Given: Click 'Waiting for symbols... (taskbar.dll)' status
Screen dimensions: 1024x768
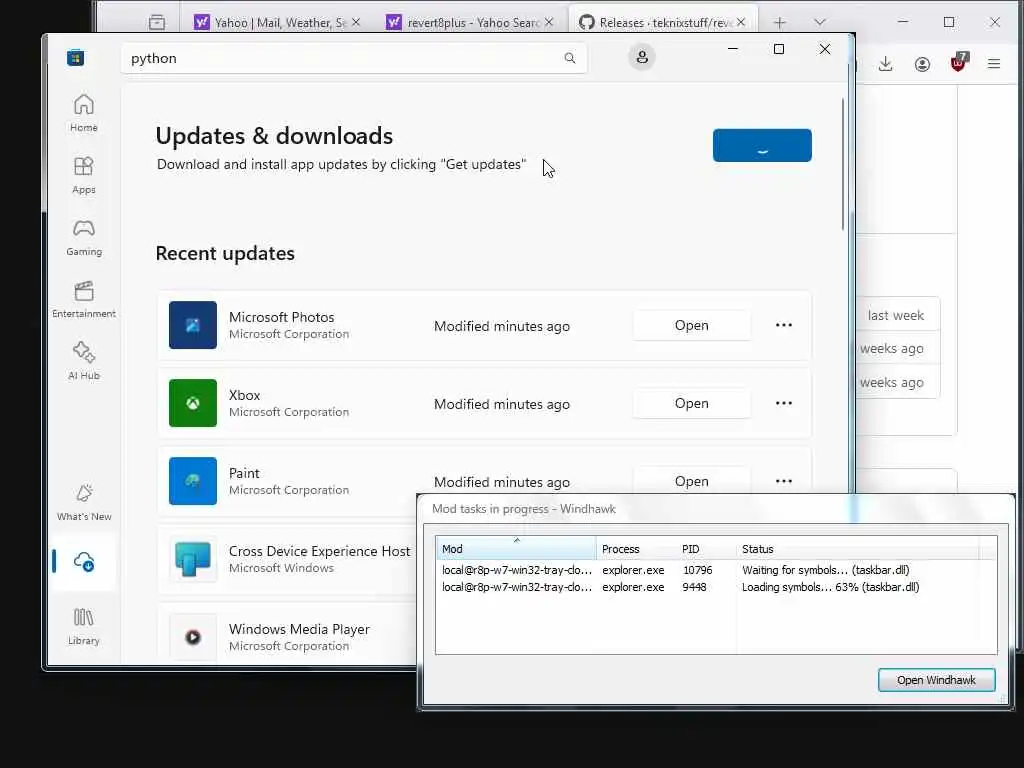Looking at the screenshot, I should pyautogui.click(x=825, y=570).
